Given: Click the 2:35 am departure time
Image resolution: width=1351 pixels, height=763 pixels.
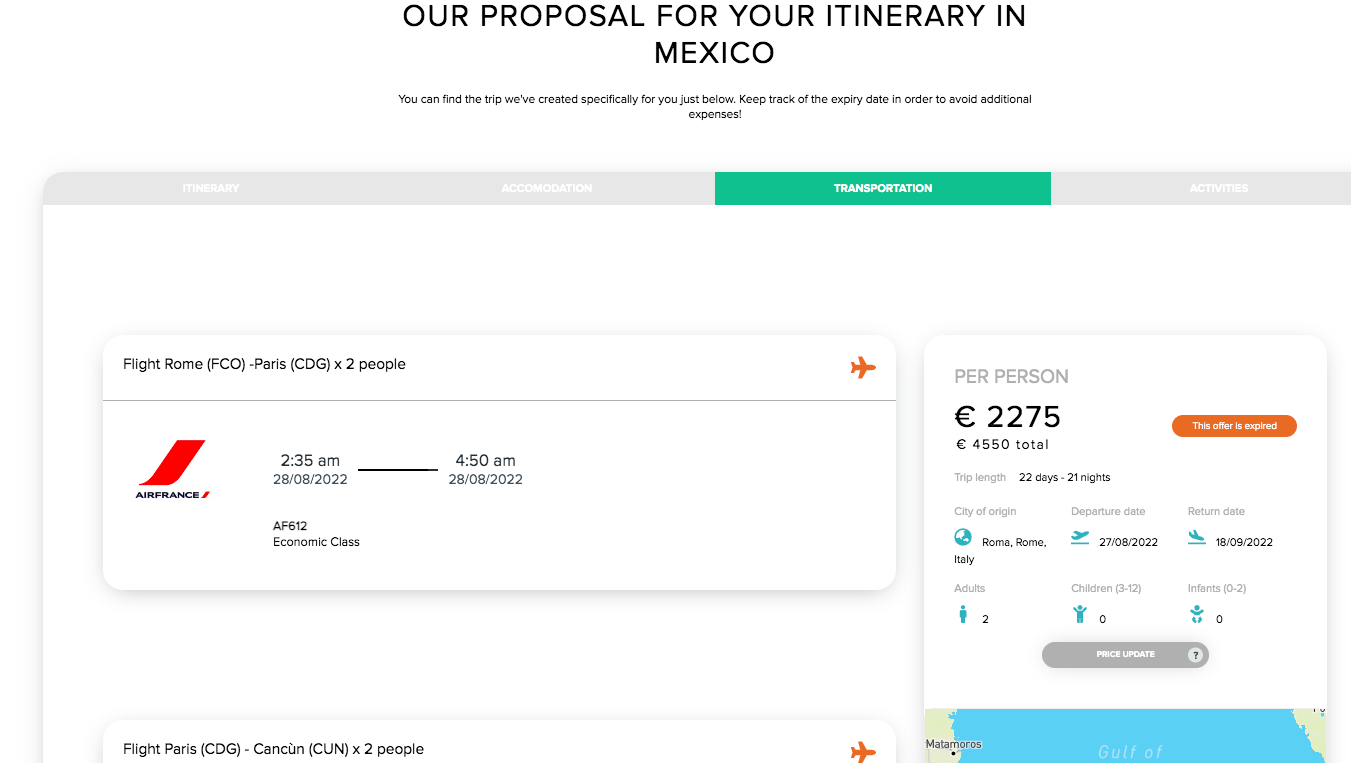Looking at the screenshot, I should point(310,461).
